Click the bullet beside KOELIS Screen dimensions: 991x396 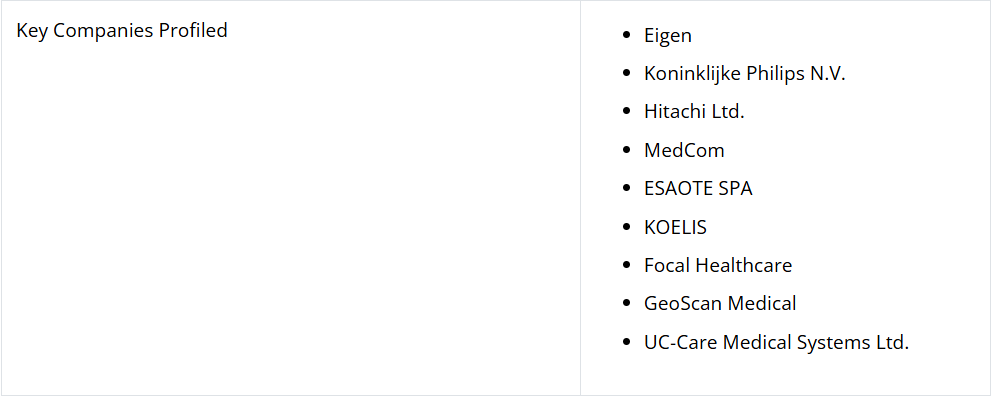click(x=626, y=227)
